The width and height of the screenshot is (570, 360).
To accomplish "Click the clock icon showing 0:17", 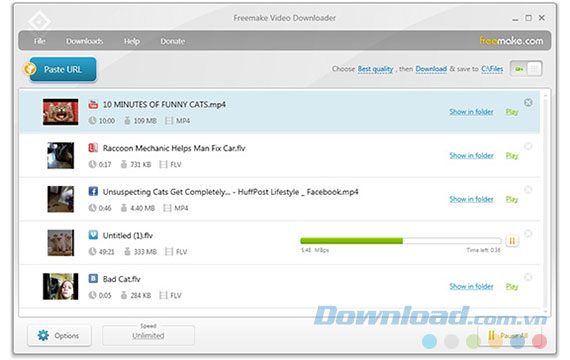I will (92, 164).
